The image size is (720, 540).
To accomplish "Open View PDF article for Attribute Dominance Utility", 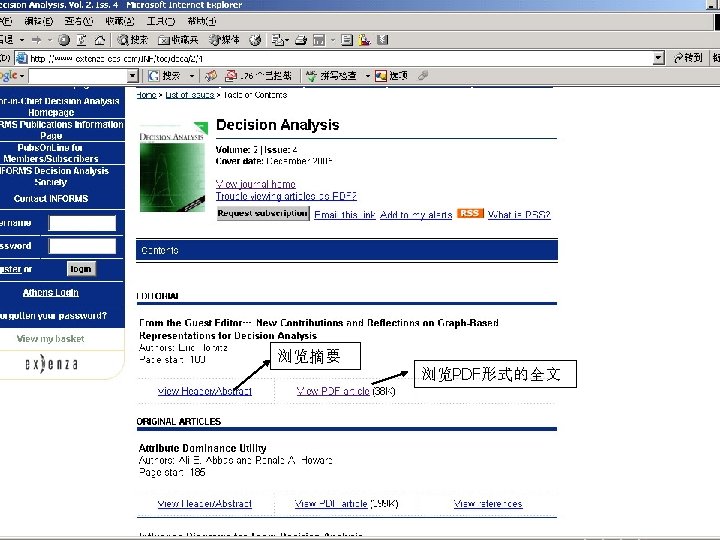I will pos(331,504).
